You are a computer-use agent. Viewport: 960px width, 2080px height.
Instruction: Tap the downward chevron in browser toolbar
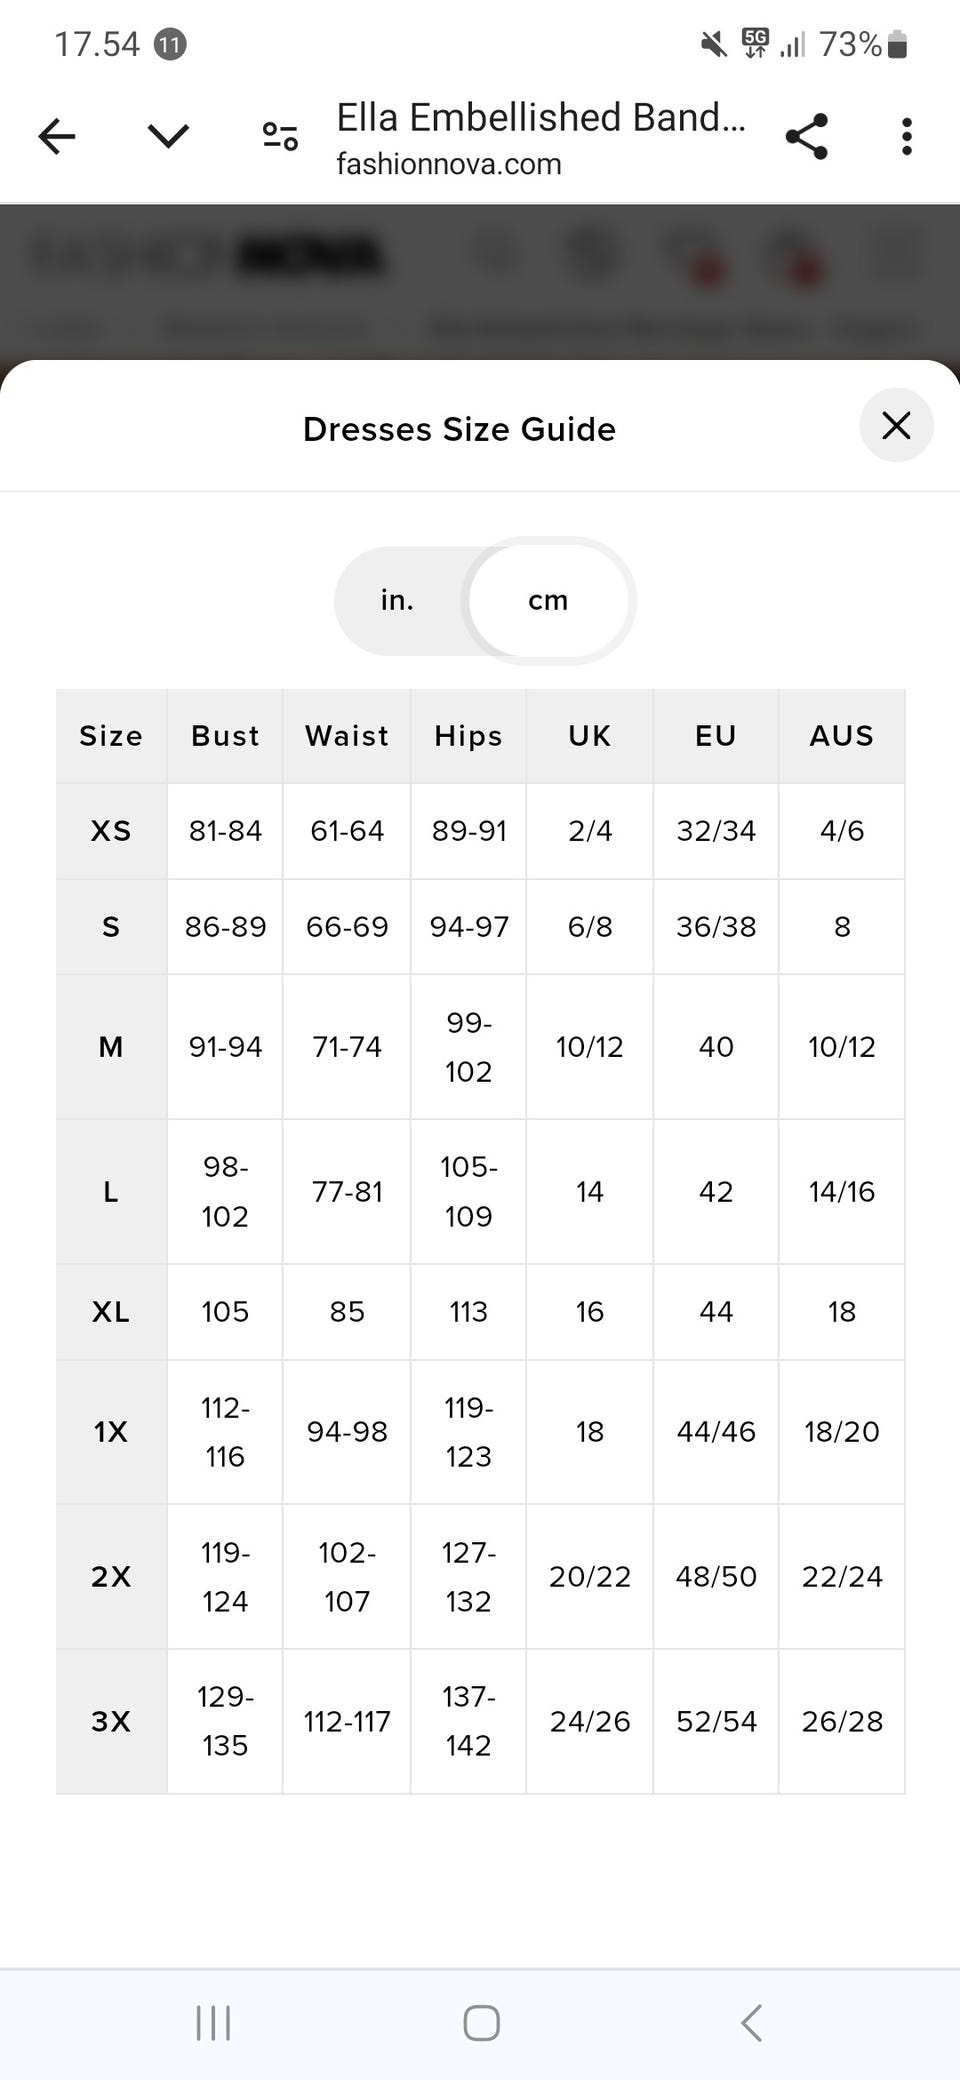pos(168,136)
